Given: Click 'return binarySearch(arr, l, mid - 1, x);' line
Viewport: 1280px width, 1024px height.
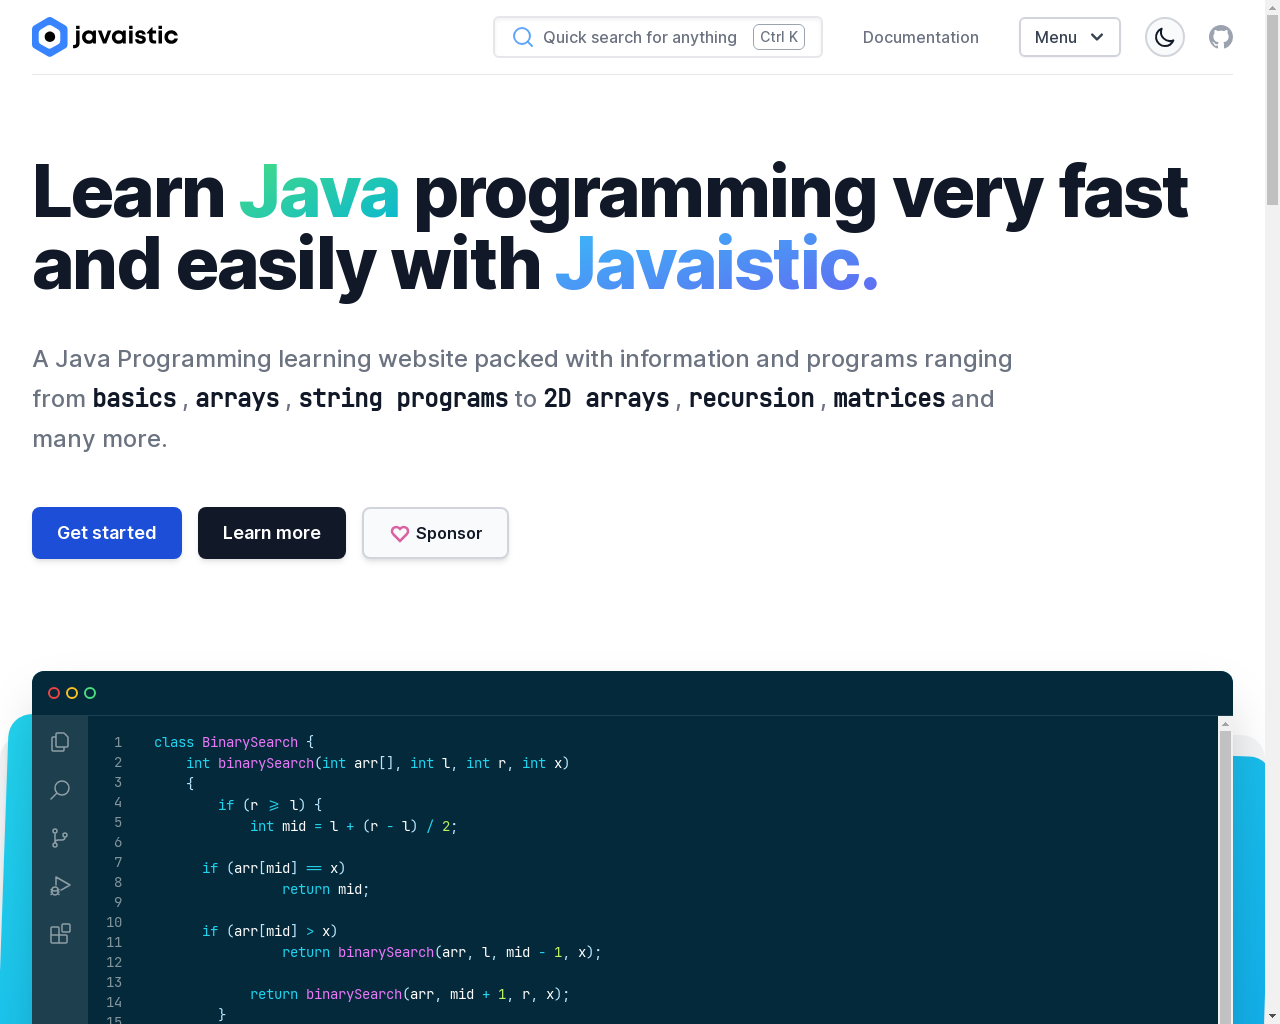Looking at the screenshot, I should (442, 952).
